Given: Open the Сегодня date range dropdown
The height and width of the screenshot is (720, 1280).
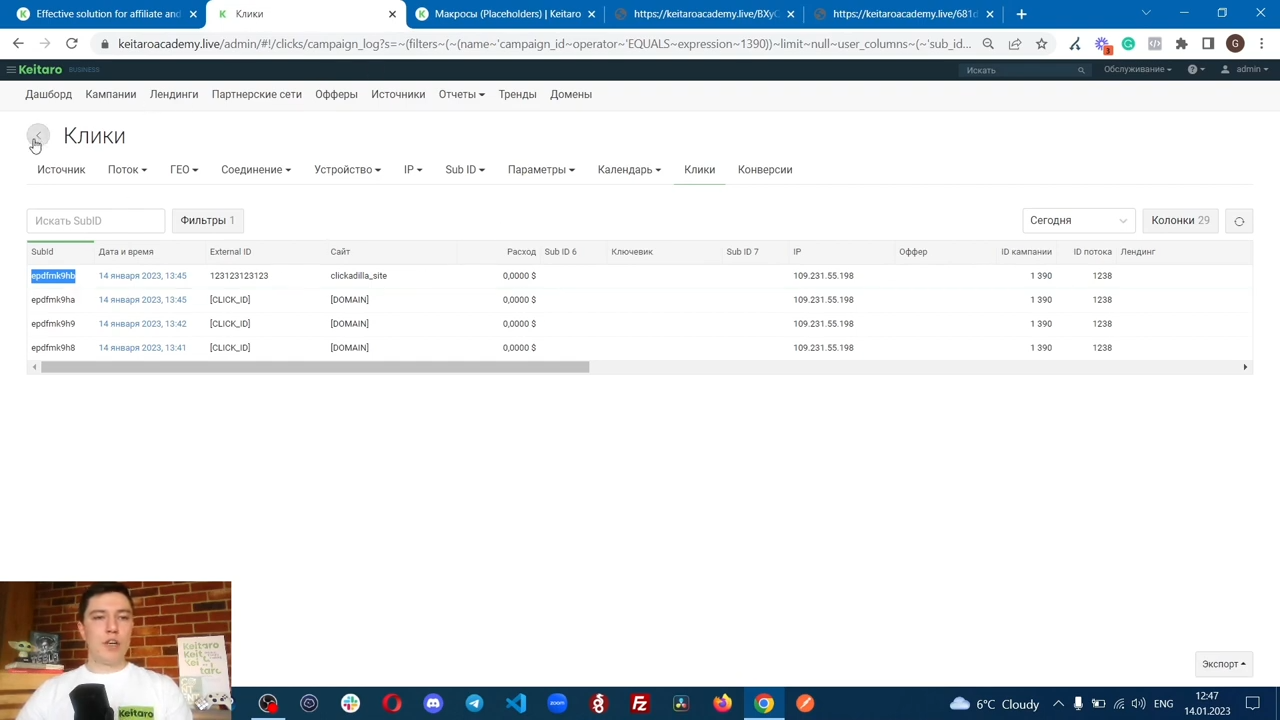Looking at the screenshot, I should click(x=1079, y=221).
